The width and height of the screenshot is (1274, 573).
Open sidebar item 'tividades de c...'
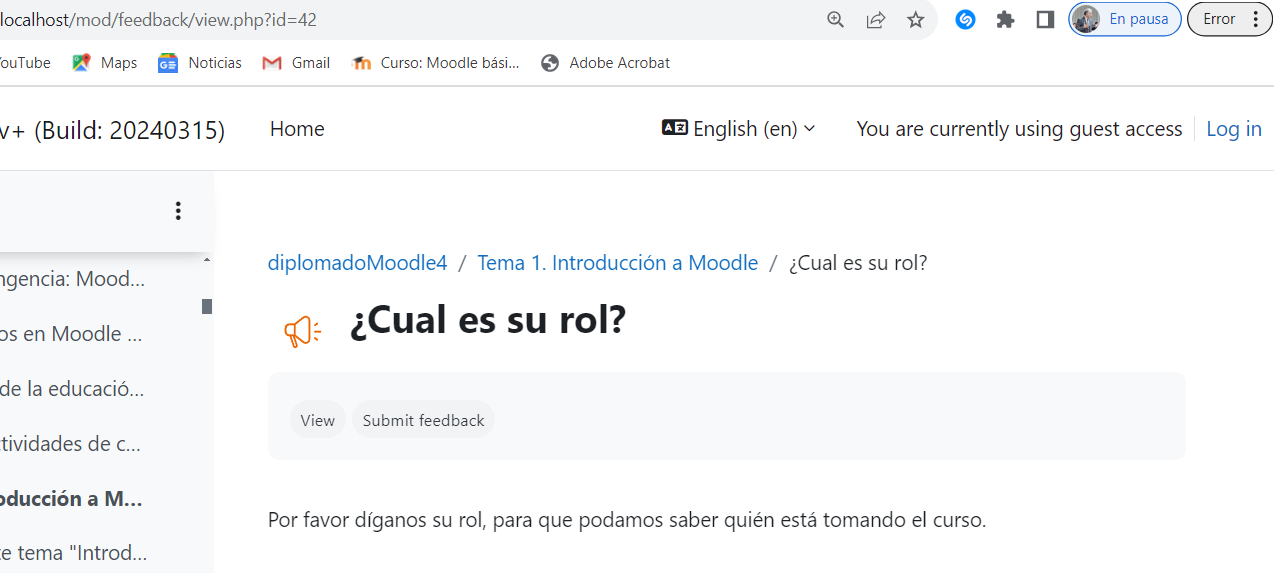point(71,444)
